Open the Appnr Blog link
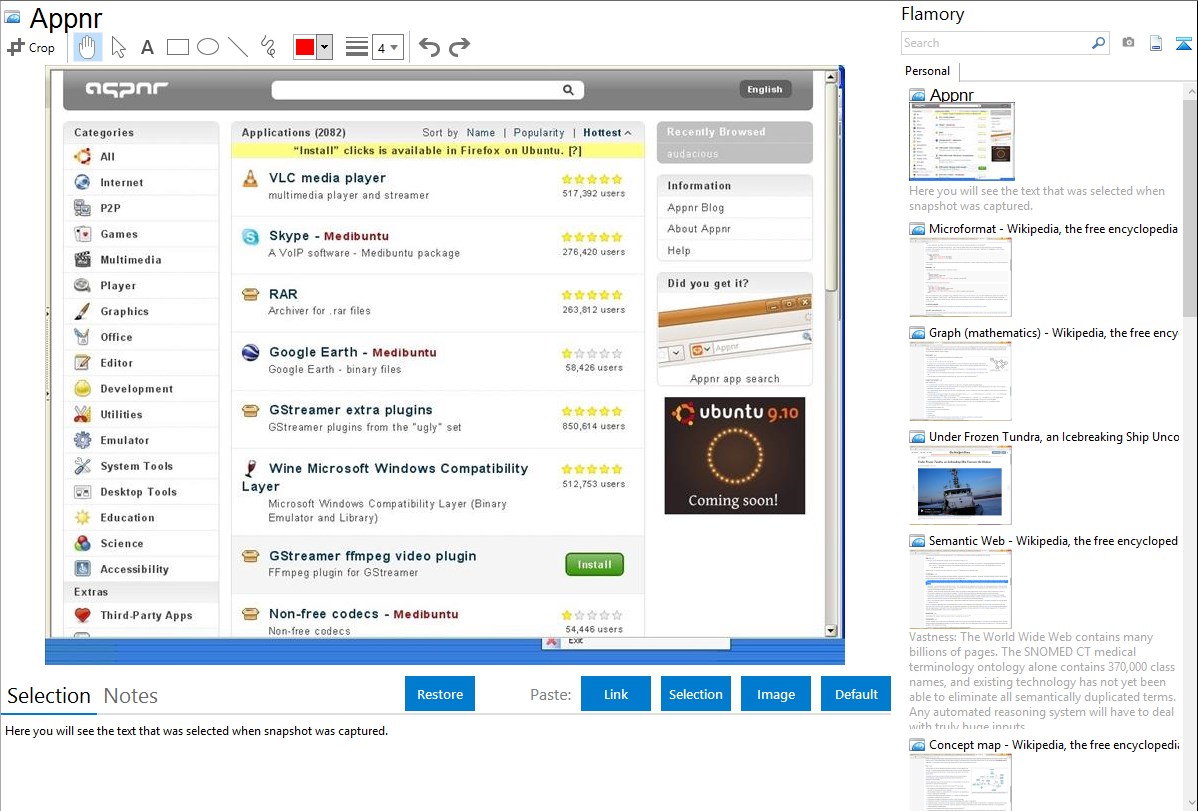 [x=695, y=207]
